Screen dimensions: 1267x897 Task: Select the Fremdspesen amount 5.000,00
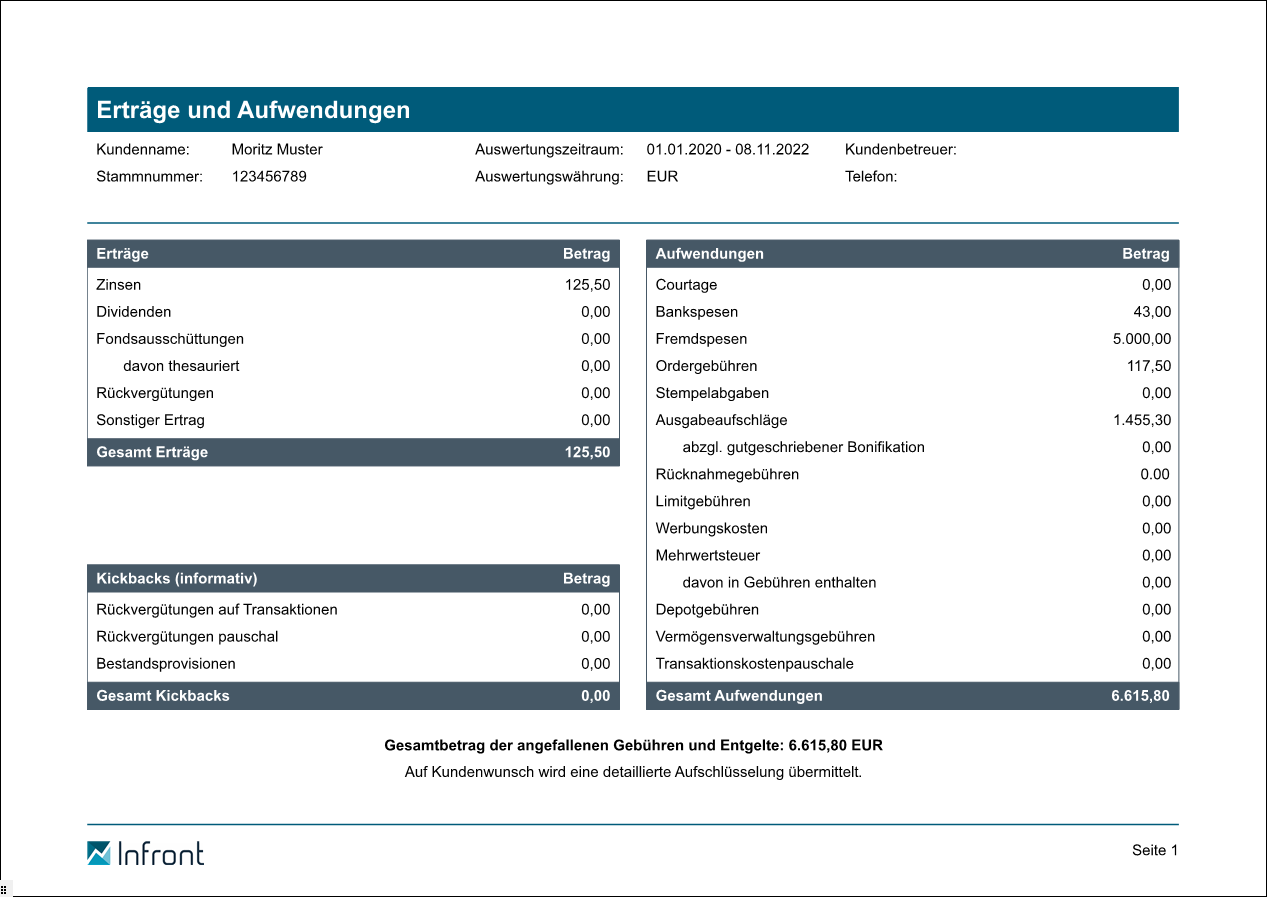pyautogui.click(x=1141, y=339)
